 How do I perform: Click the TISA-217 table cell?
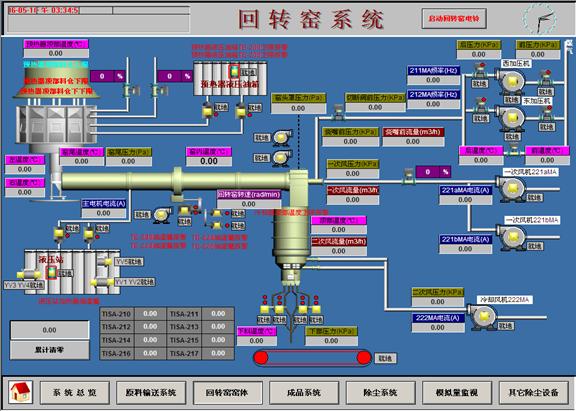tap(184, 353)
